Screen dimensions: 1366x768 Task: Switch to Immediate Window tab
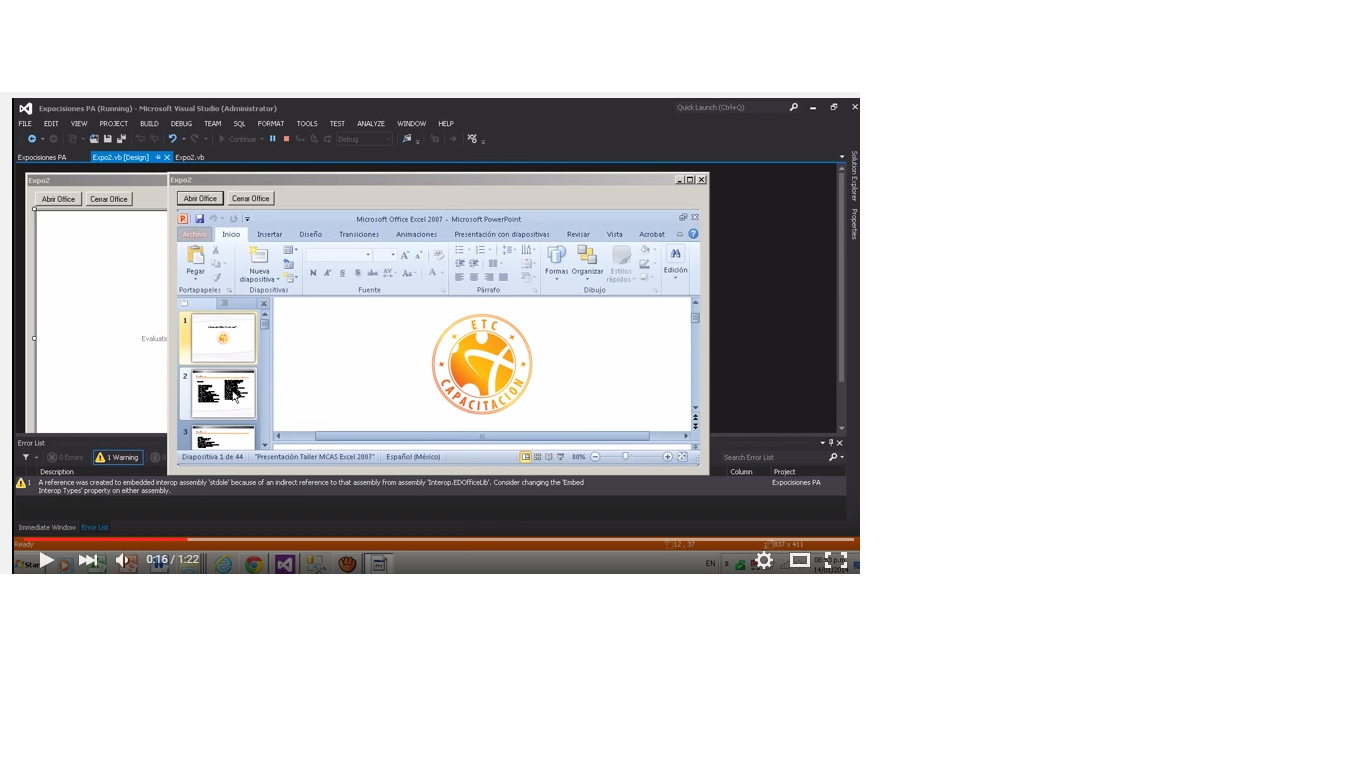[x=47, y=527]
